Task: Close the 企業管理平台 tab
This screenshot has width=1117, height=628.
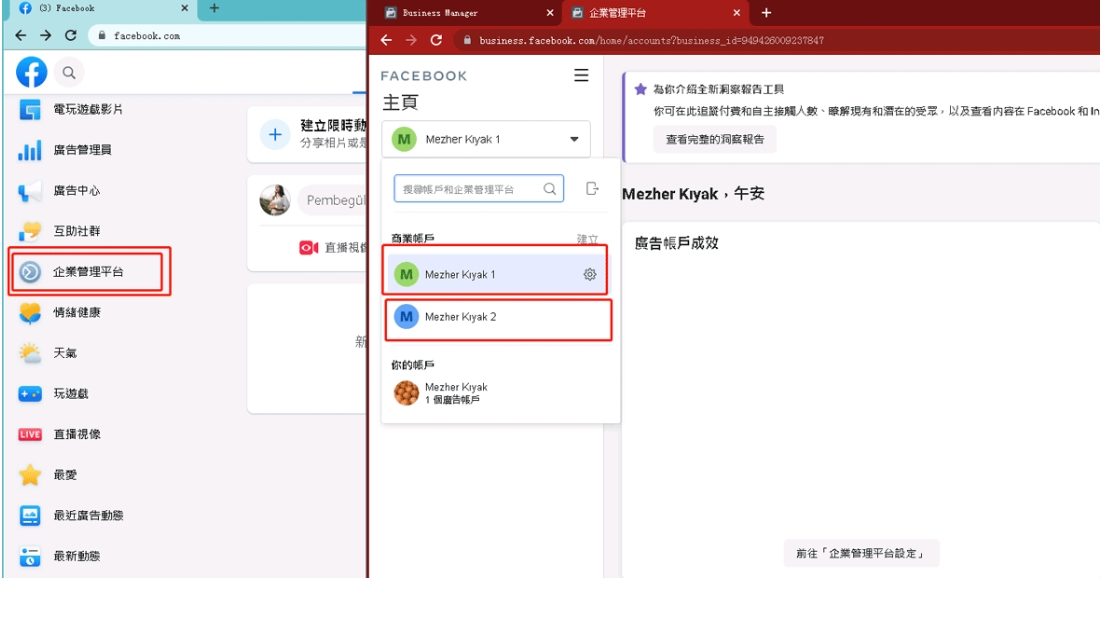Action: (737, 13)
